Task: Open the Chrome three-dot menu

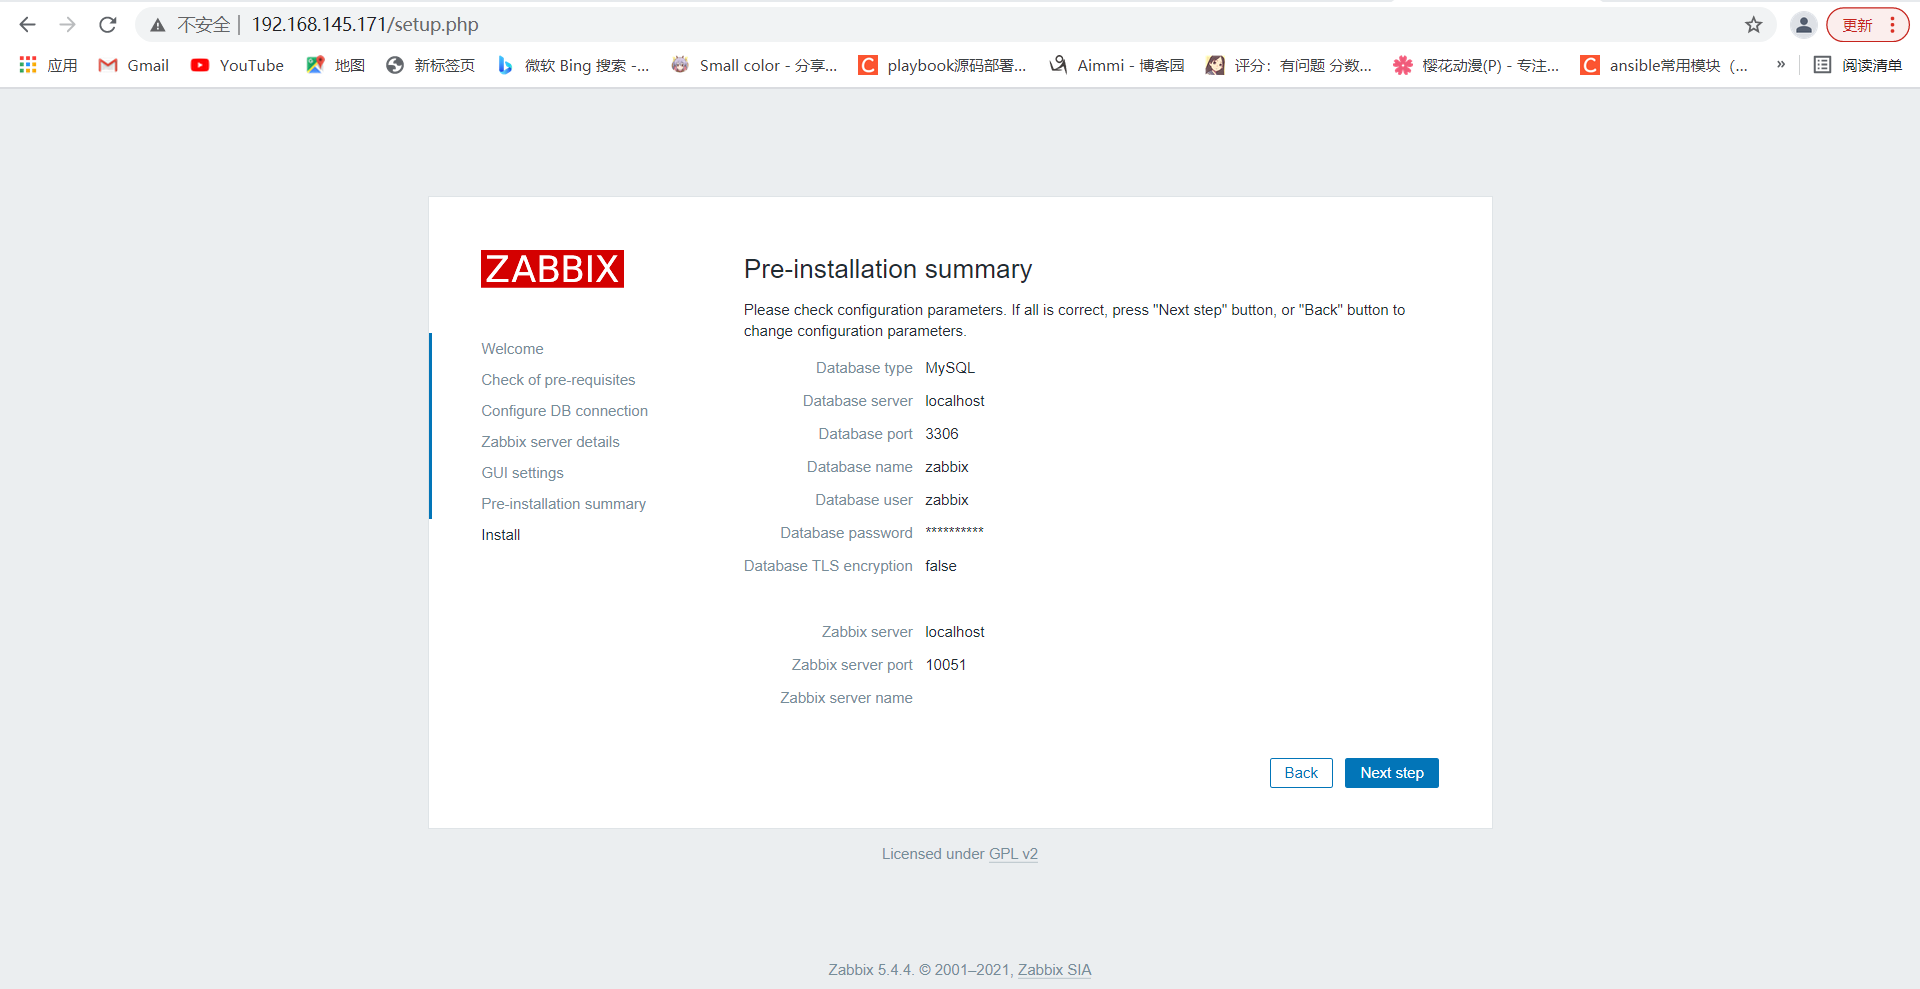Action: point(1892,25)
